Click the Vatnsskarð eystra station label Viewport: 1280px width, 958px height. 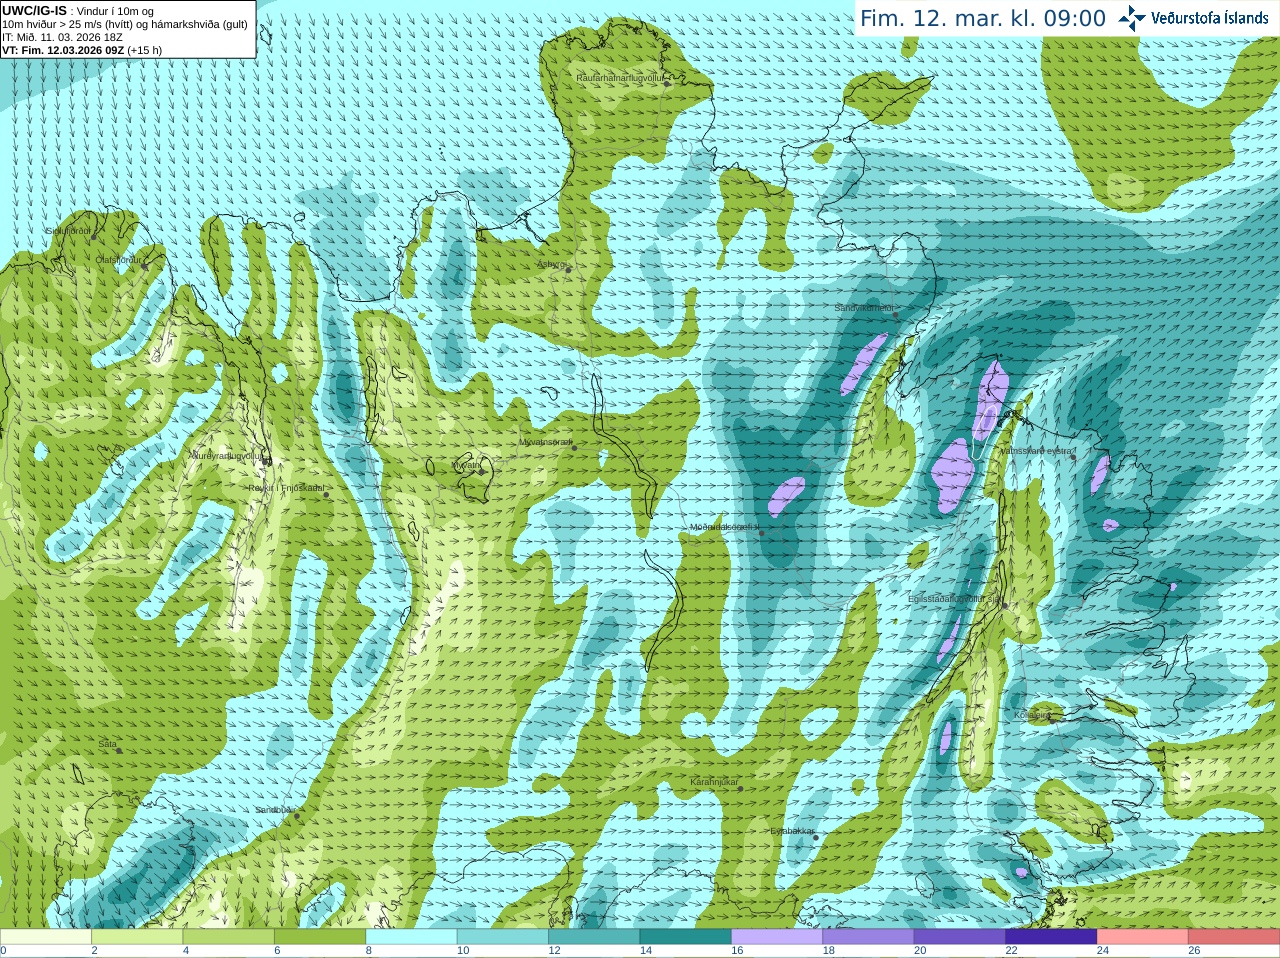click(1036, 451)
